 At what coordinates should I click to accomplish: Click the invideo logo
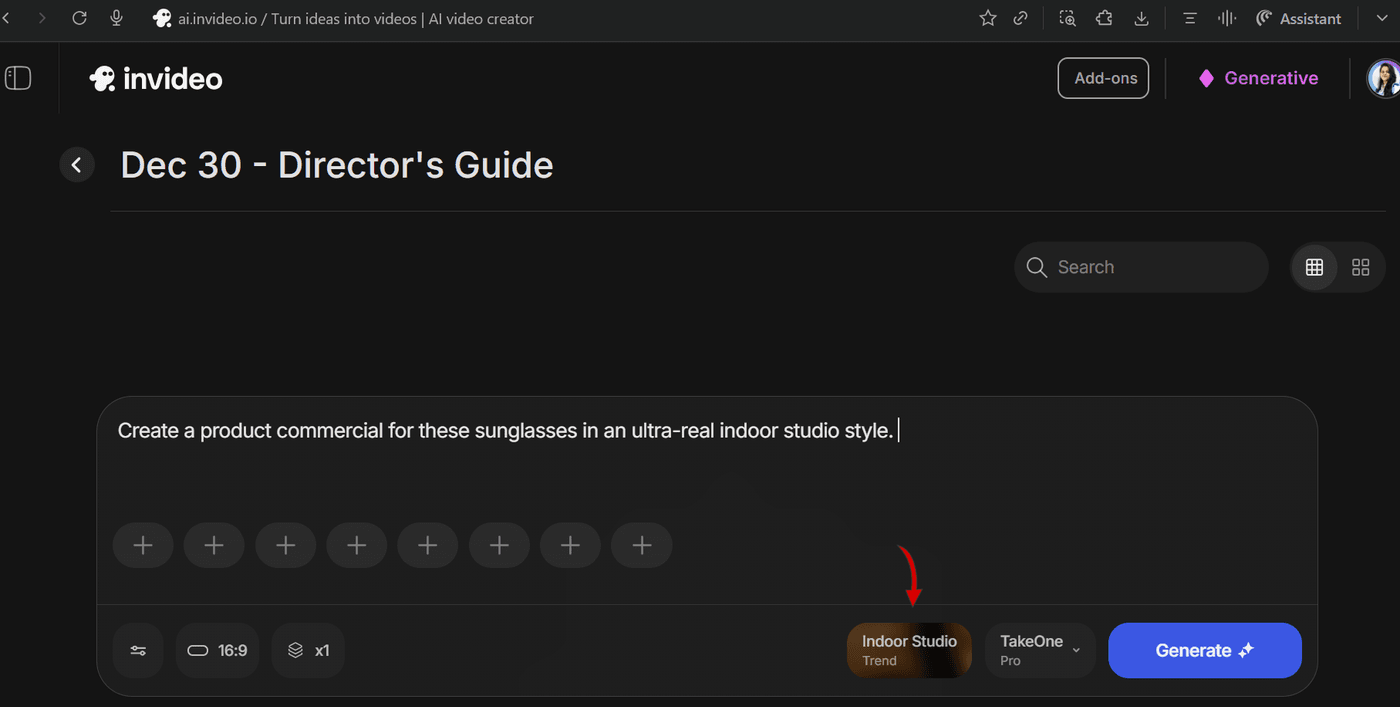[x=156, y=78]
